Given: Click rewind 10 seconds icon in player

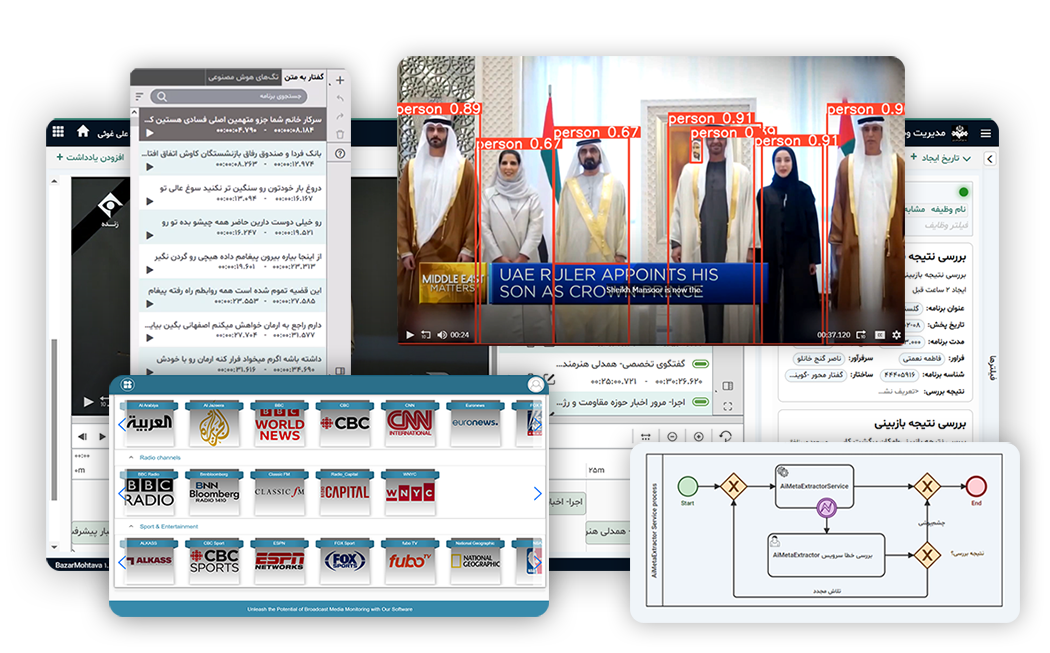Looking at the screenshot, I should [426, 335].
